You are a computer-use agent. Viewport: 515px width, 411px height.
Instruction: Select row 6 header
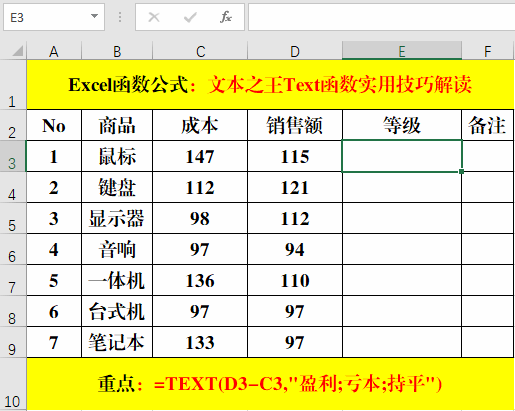(13, 249)
